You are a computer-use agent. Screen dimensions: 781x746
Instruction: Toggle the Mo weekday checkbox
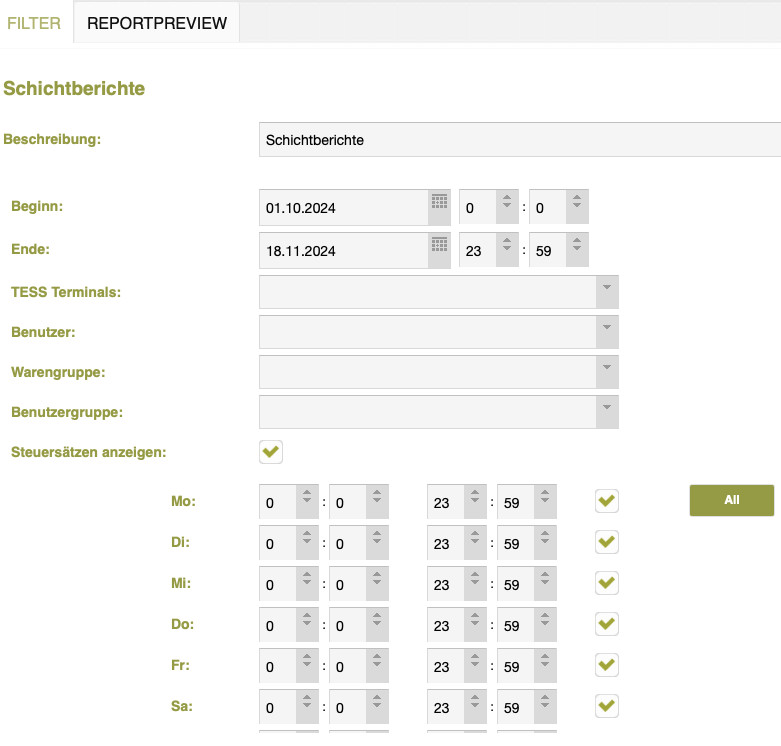[x=607, y=500]
